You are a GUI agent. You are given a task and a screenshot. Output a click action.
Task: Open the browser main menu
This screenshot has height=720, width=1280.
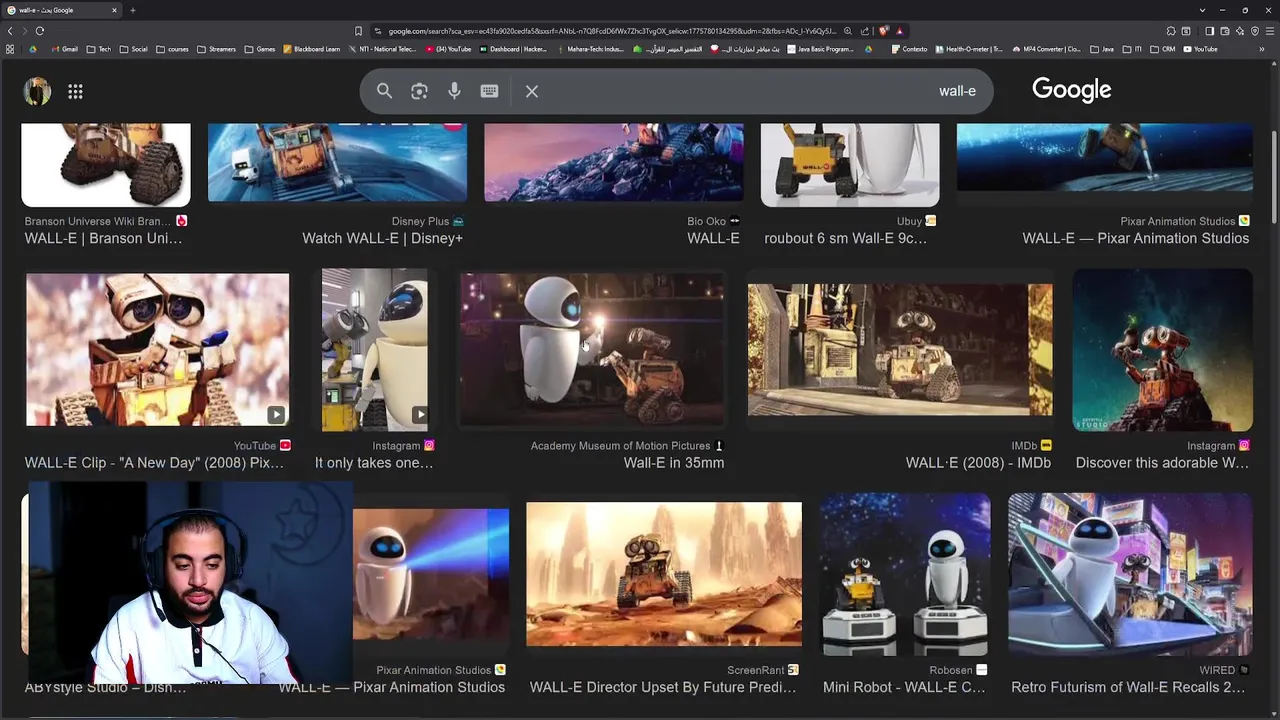pyautogui.click(x=1270, y=31)
